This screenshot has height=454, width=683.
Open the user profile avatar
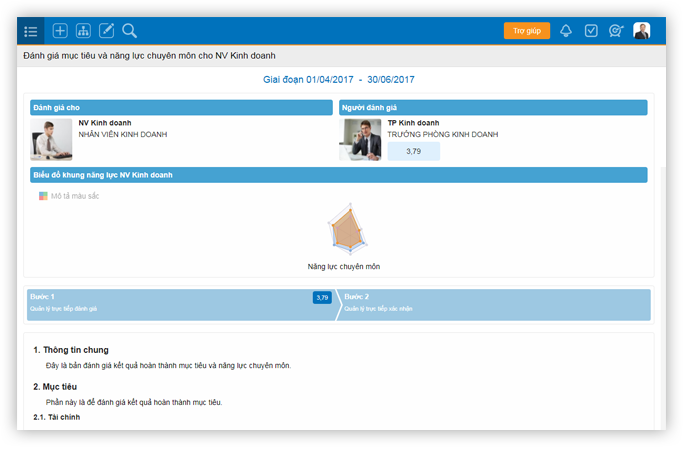[x=641, y=31]
